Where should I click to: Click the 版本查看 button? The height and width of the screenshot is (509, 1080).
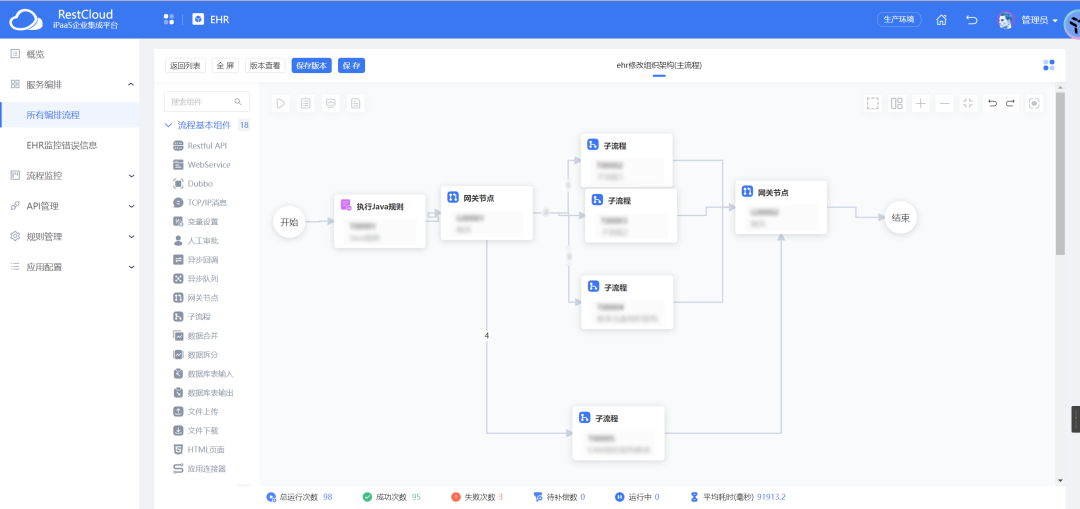pyautogui.click(x=265, y=65)
